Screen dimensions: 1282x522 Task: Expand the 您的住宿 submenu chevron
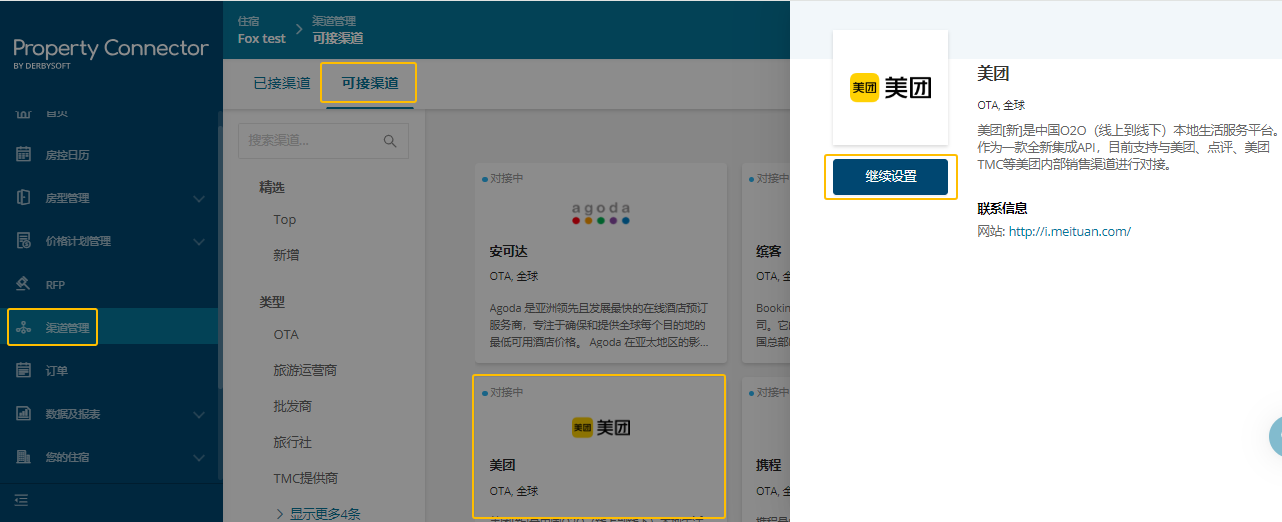[x=198, y=456]
